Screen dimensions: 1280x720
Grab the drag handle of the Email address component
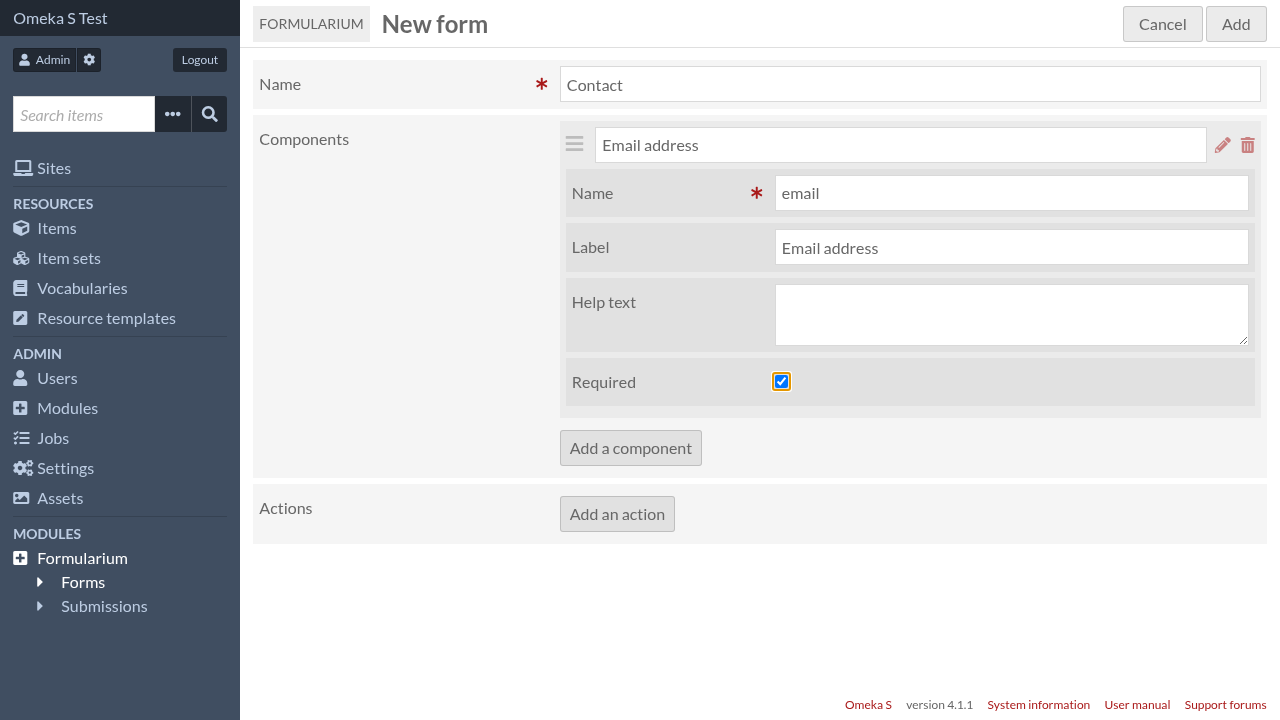point(574,144)
